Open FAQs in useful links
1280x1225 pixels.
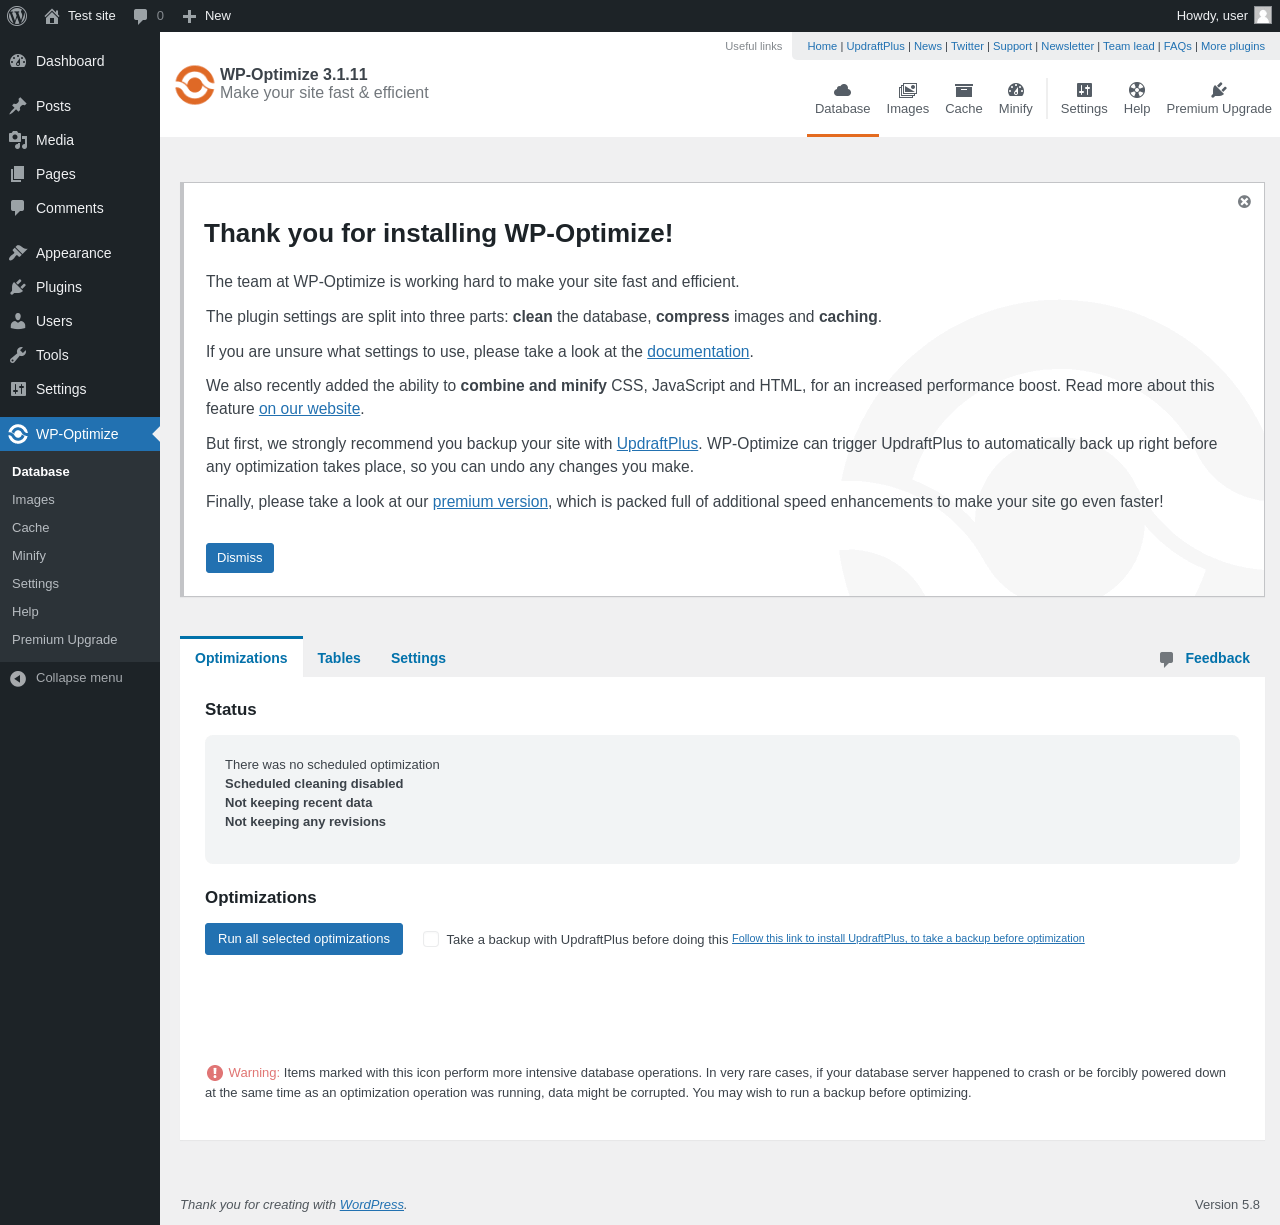1178,46
